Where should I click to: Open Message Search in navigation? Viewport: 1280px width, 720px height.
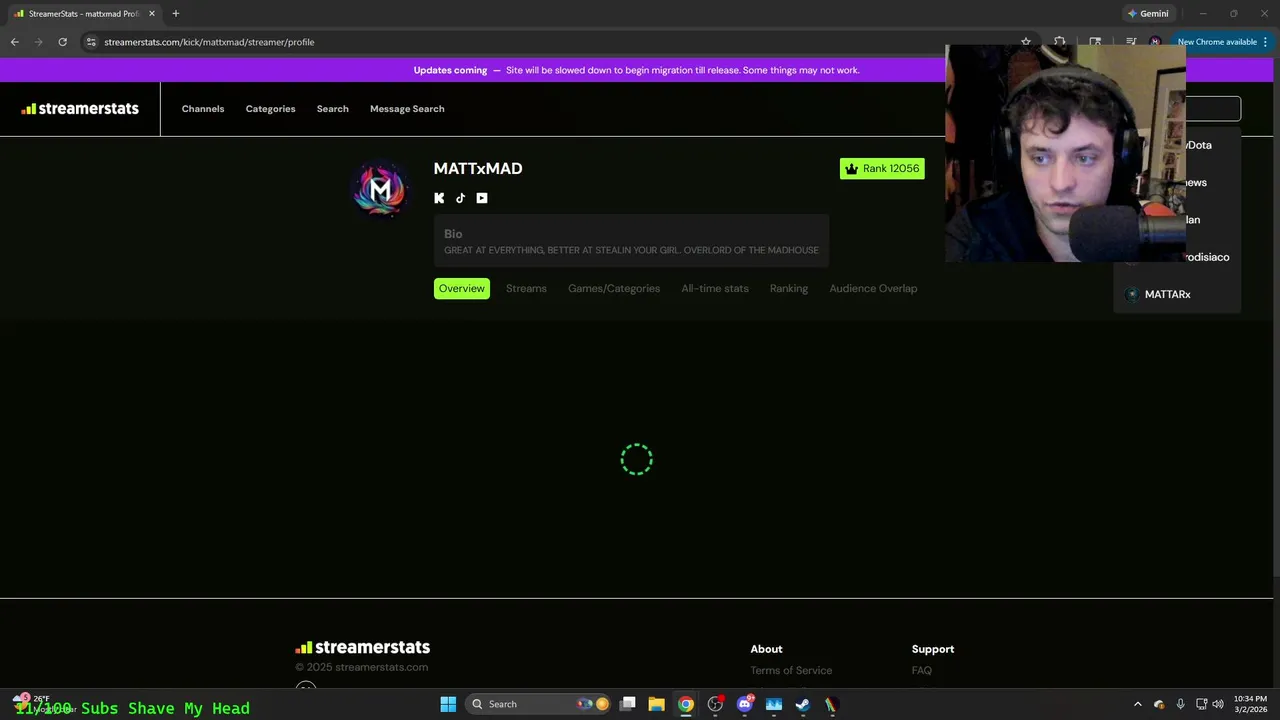click(x=407, y=109)
